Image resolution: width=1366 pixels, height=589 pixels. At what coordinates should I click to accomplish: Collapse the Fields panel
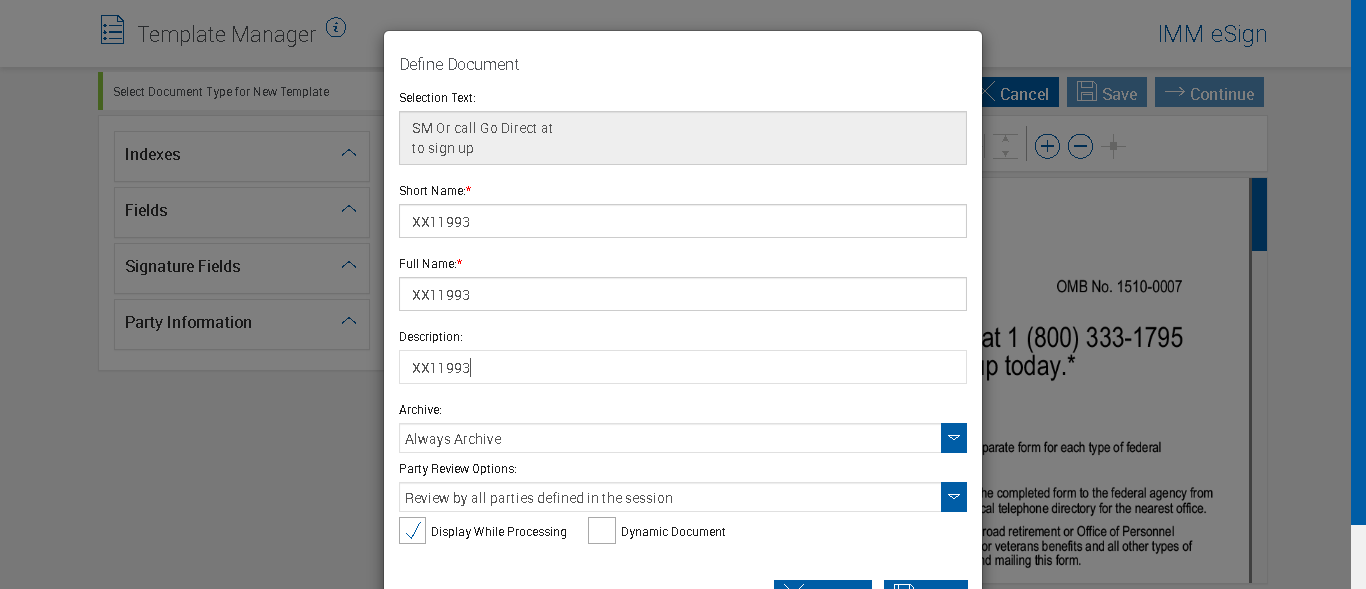coord(348,210)
